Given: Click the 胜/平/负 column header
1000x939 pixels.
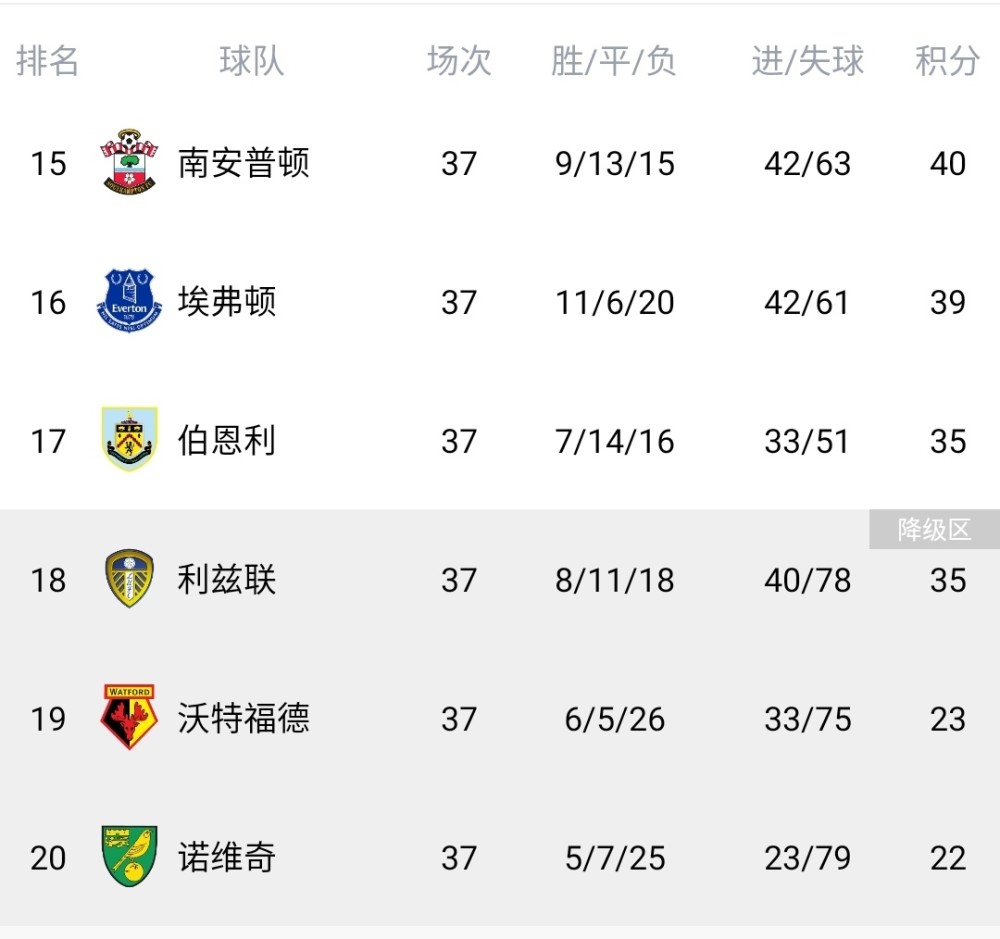Looking at the screenshot, I should [x=614, y=61].
